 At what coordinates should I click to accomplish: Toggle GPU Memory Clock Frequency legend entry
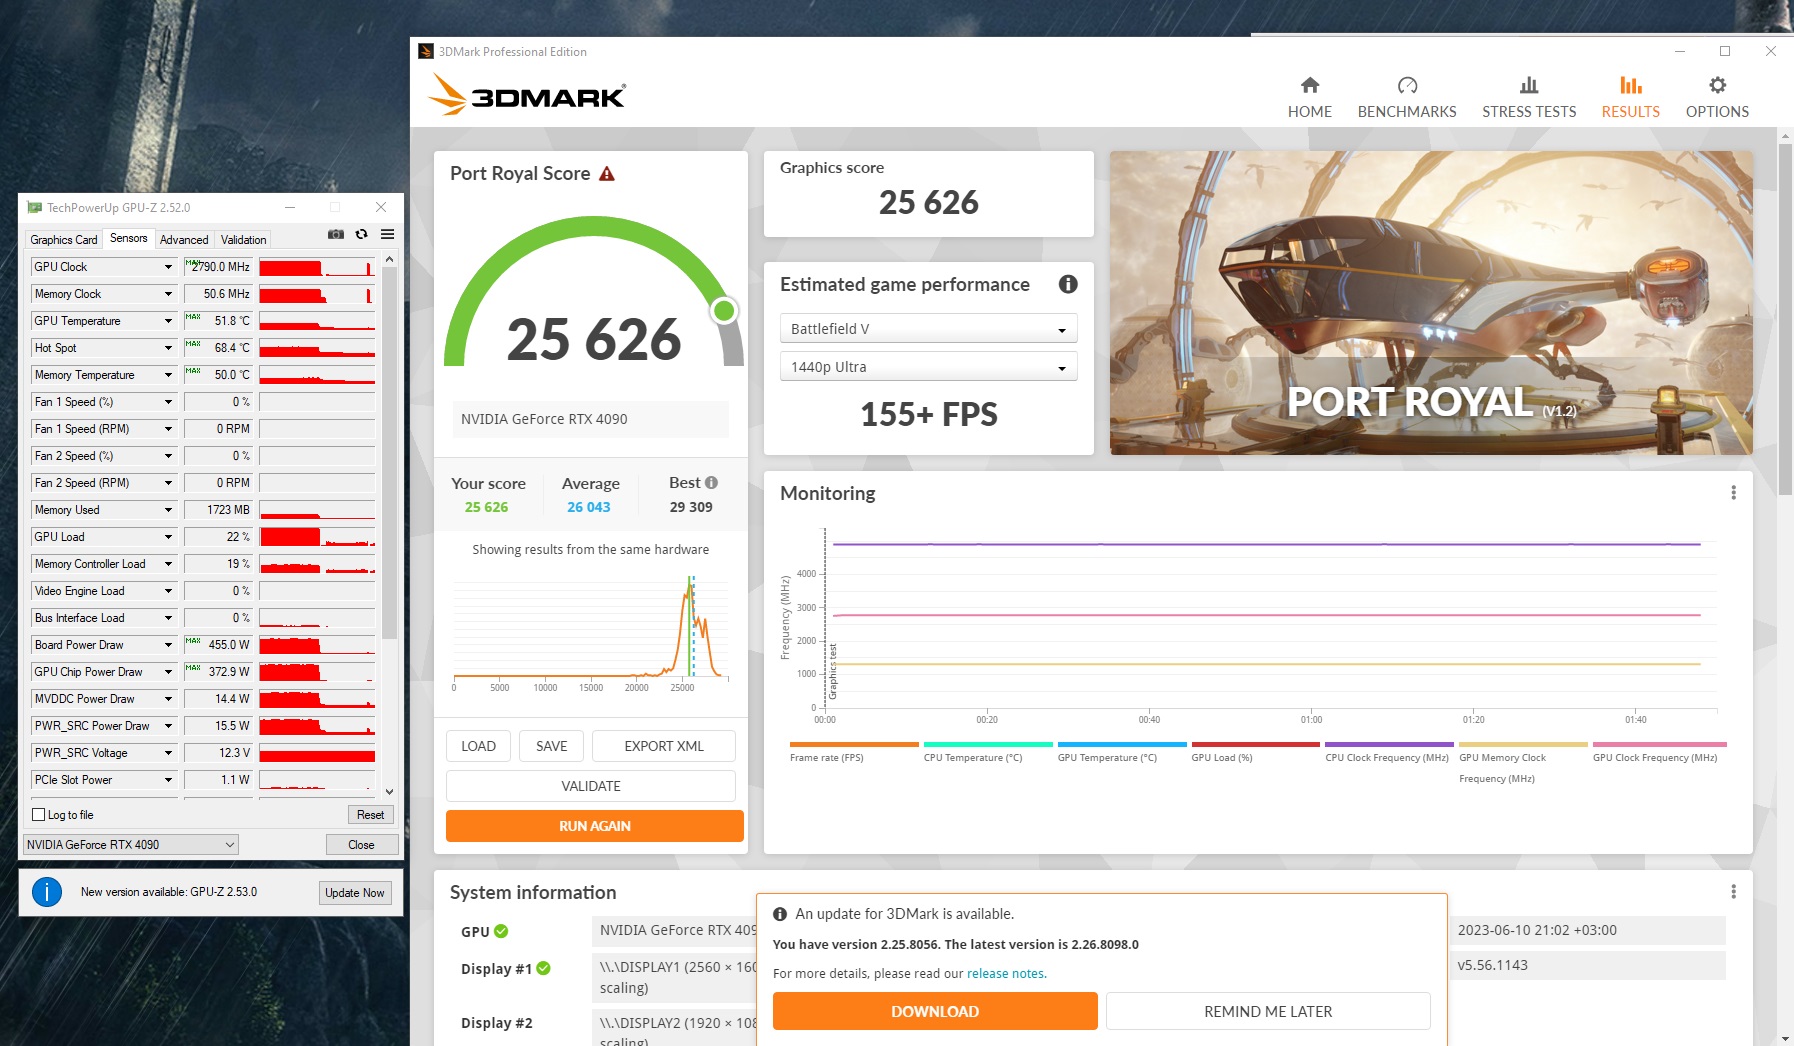tap(1523, 762)
